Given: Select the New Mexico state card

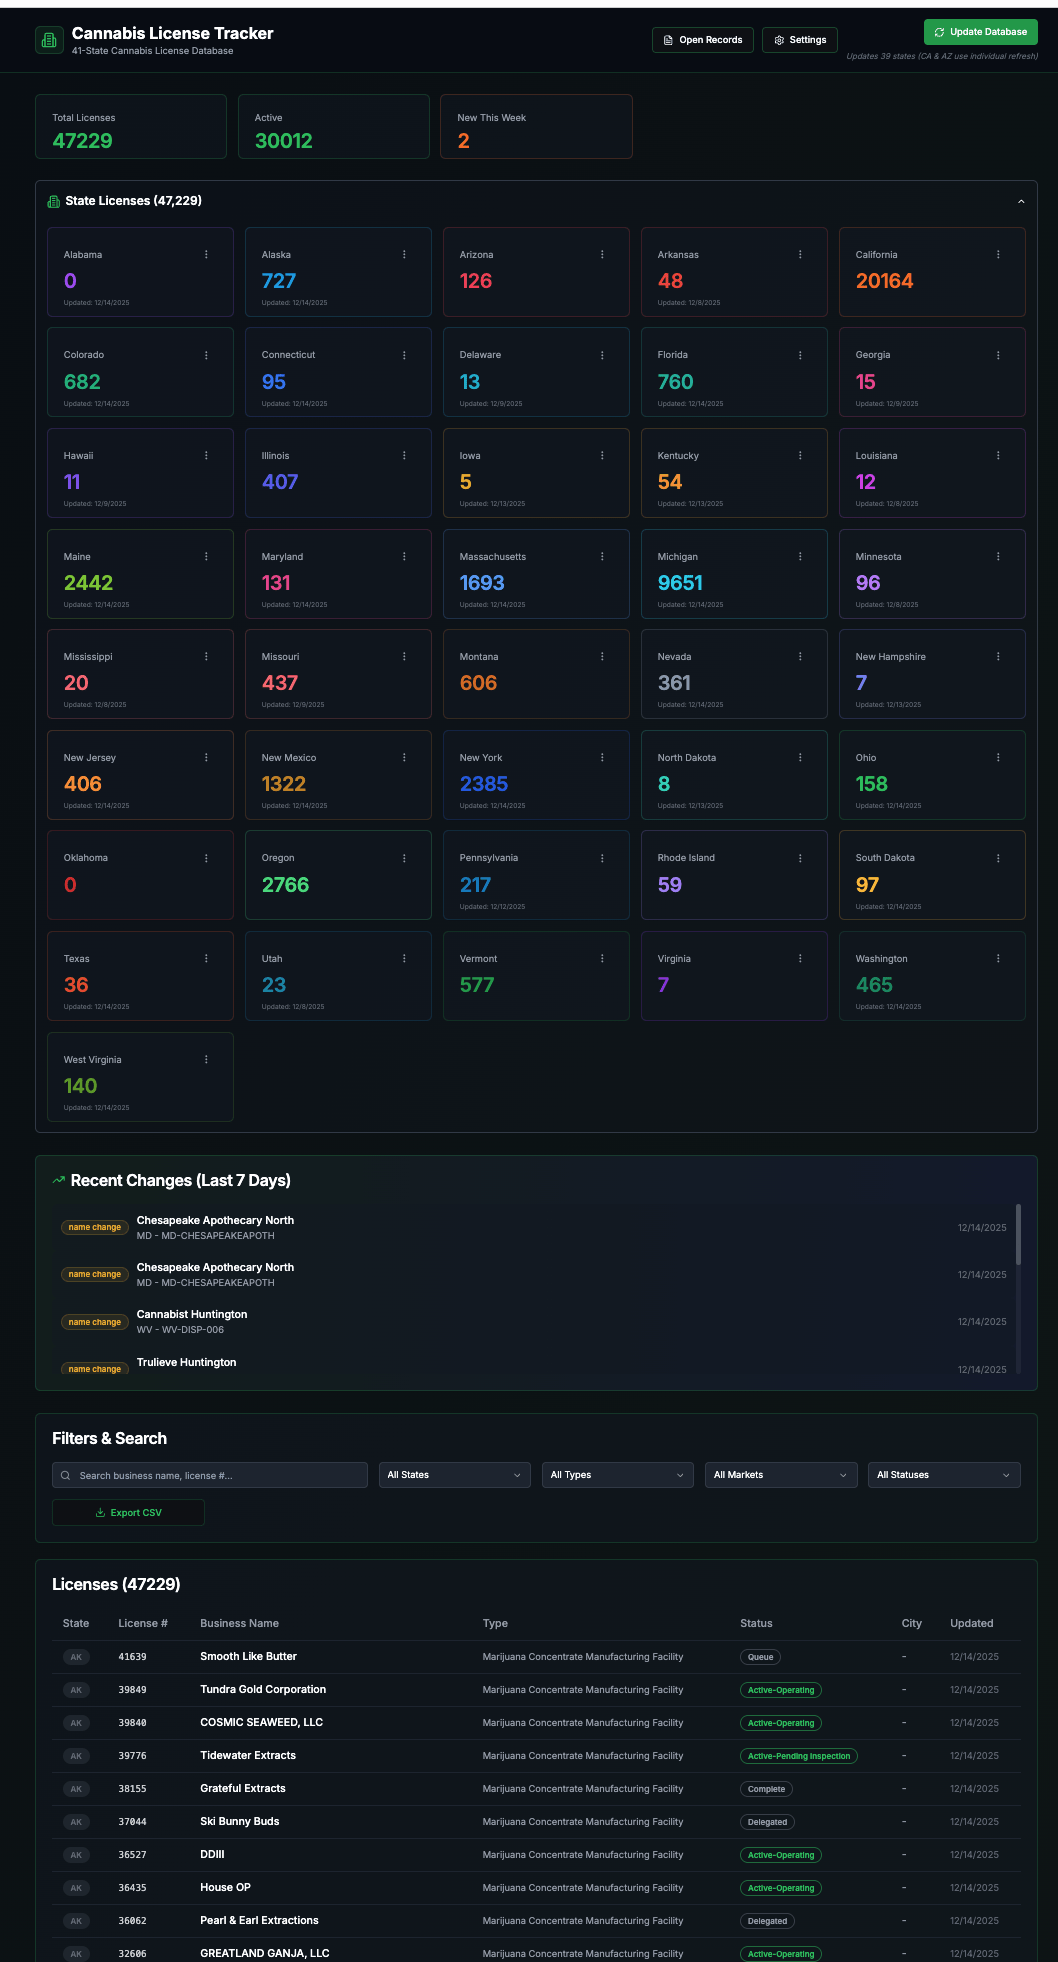Looking at the screenshot, I should click(x=338, y=775).
